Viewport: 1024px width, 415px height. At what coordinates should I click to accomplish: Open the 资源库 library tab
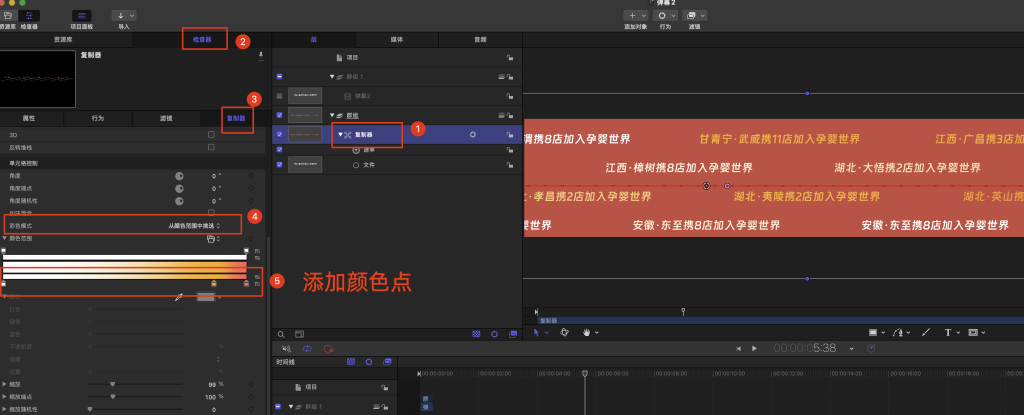click(x=63, y=40)
